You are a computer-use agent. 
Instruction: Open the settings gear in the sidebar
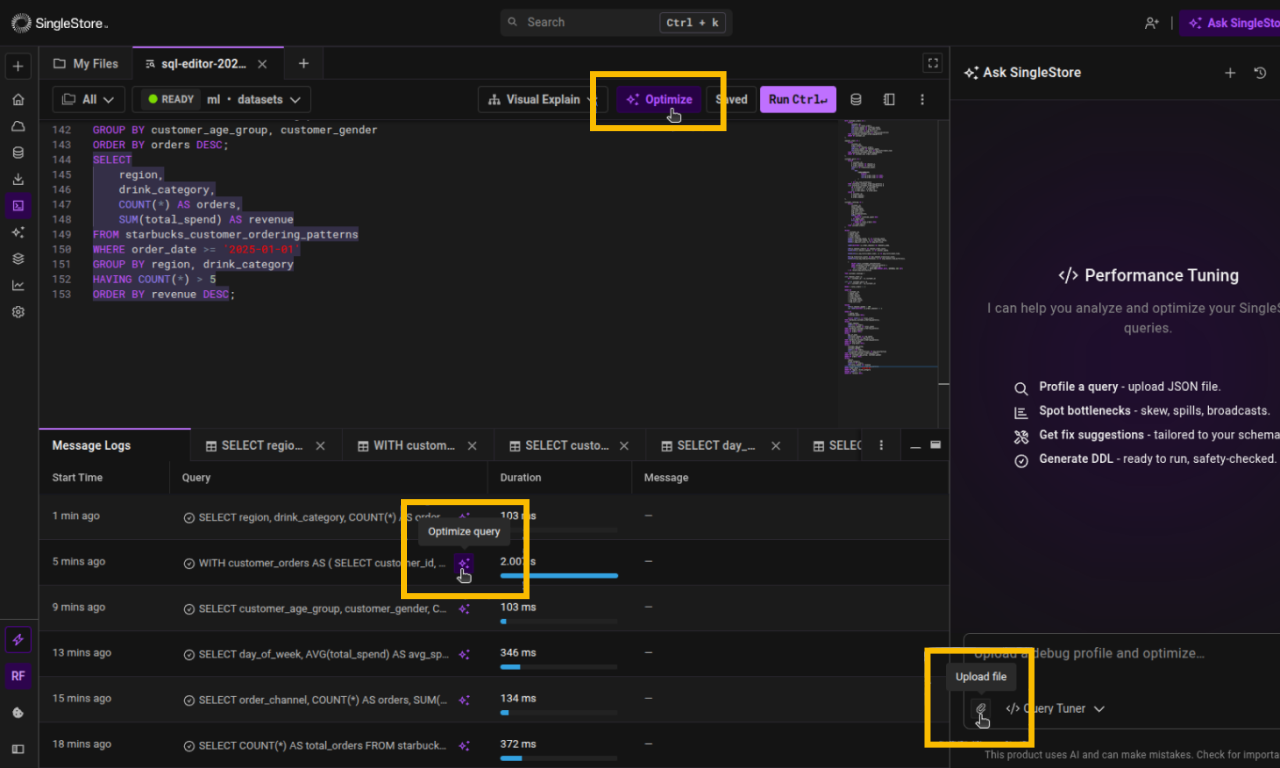tap(18, 312)
